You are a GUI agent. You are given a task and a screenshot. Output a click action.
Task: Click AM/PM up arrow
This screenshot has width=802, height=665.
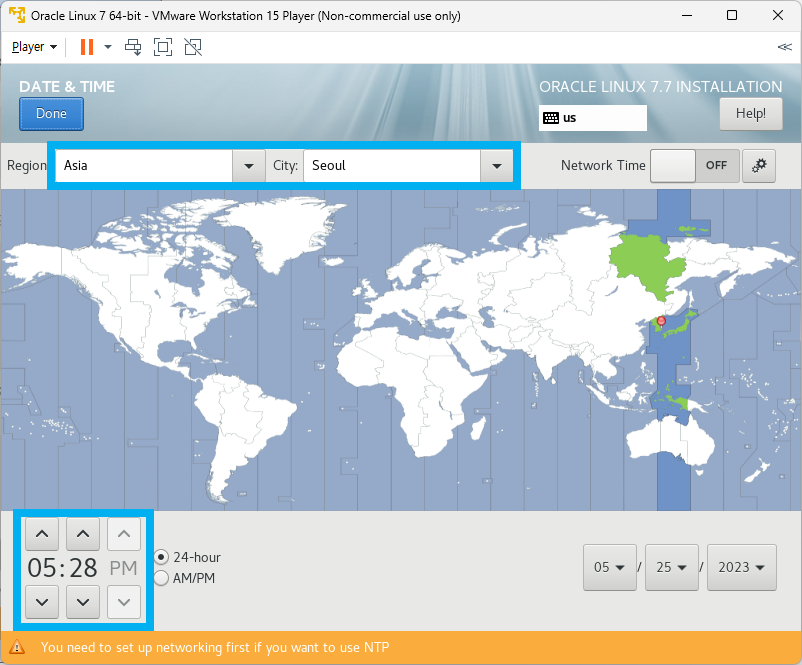point(124,534)
